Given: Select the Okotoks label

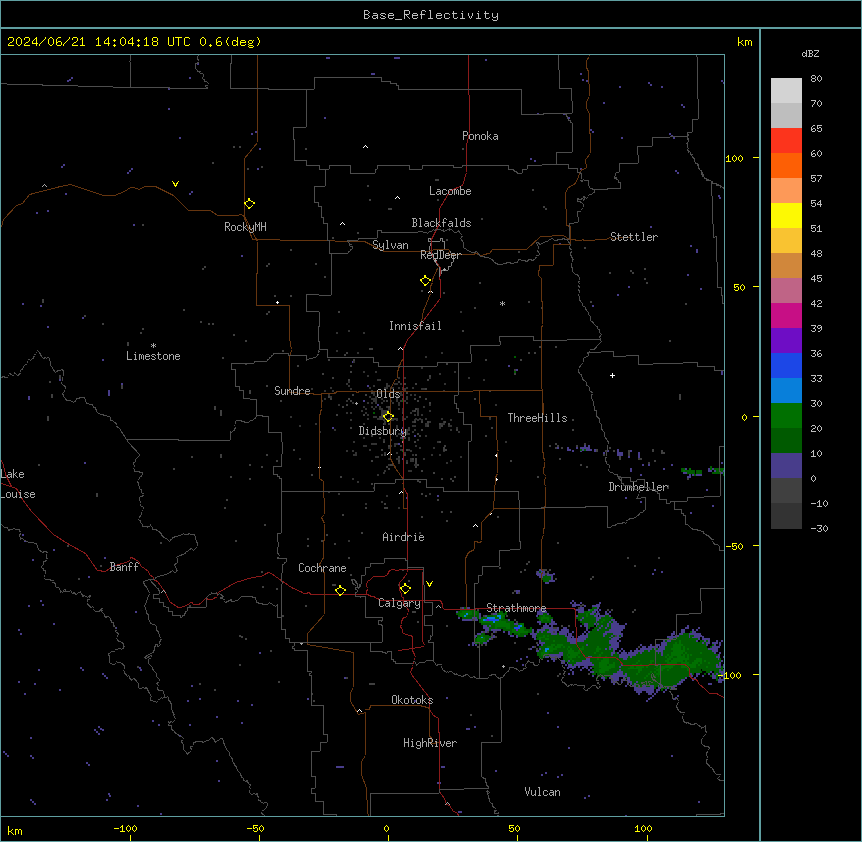Looking at the screenshot, I should [412, 700].
